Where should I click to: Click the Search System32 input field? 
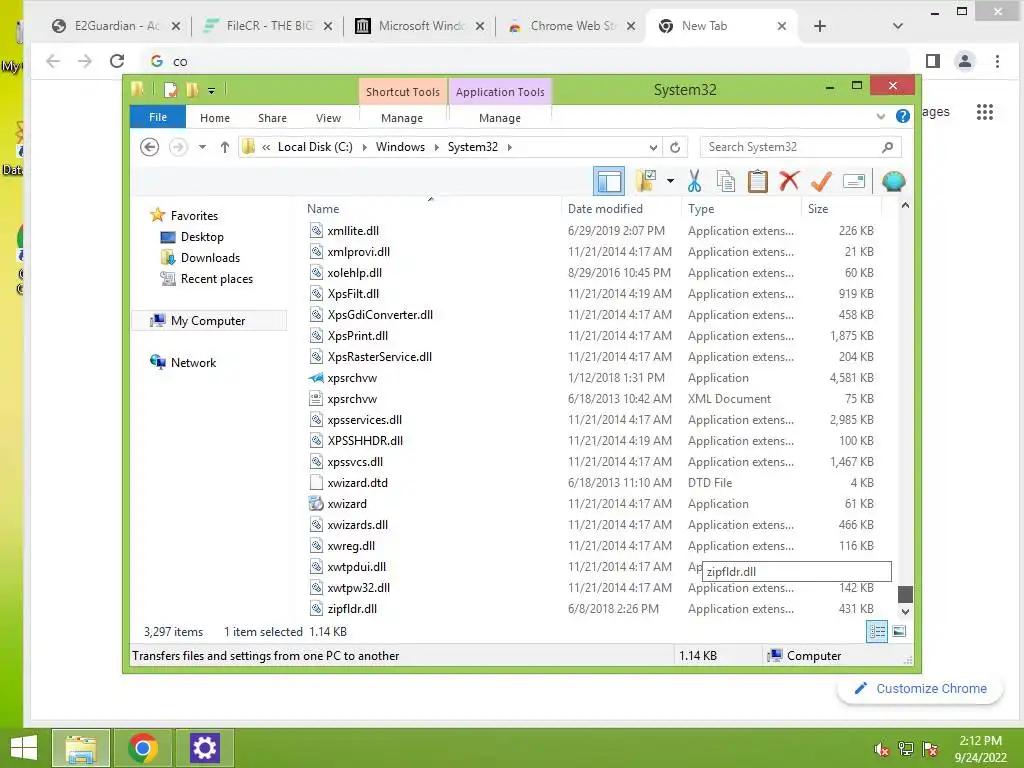pos(791,147)
